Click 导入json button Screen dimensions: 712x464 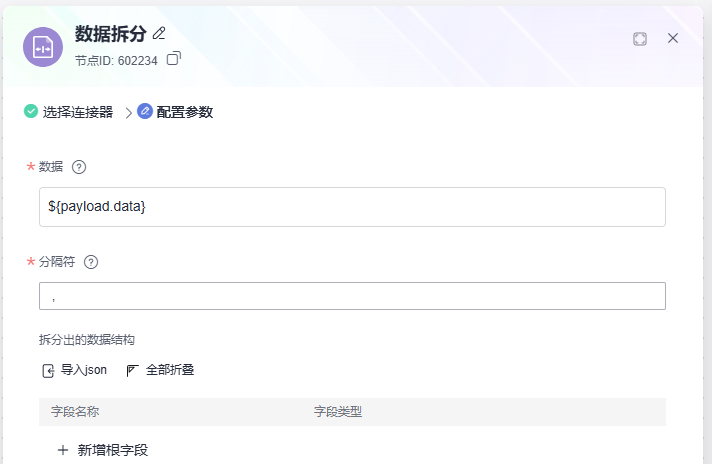click(x=74, y=370)
